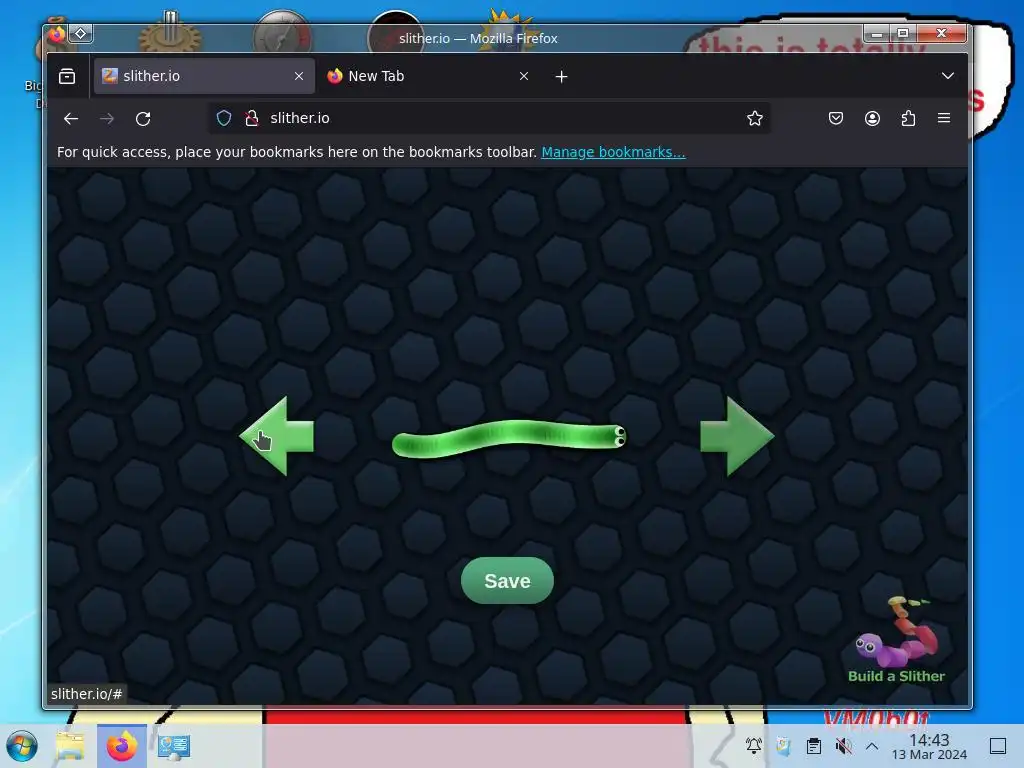Open file manager in taskbar

[x=70, y=746]
